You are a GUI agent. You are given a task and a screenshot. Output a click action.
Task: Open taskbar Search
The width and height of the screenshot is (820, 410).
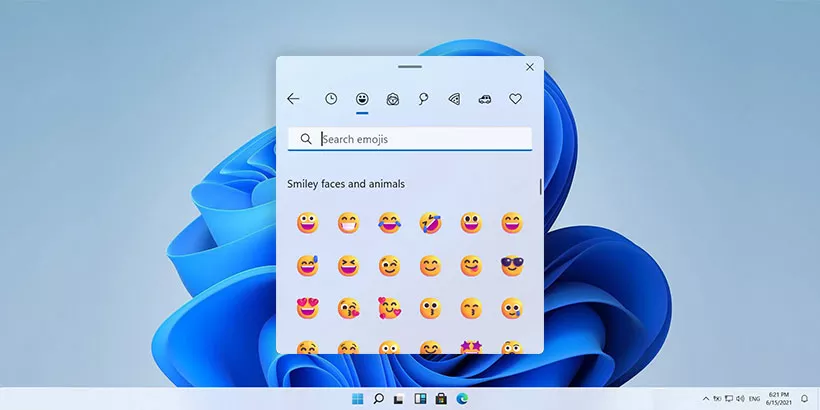(379, 399)
